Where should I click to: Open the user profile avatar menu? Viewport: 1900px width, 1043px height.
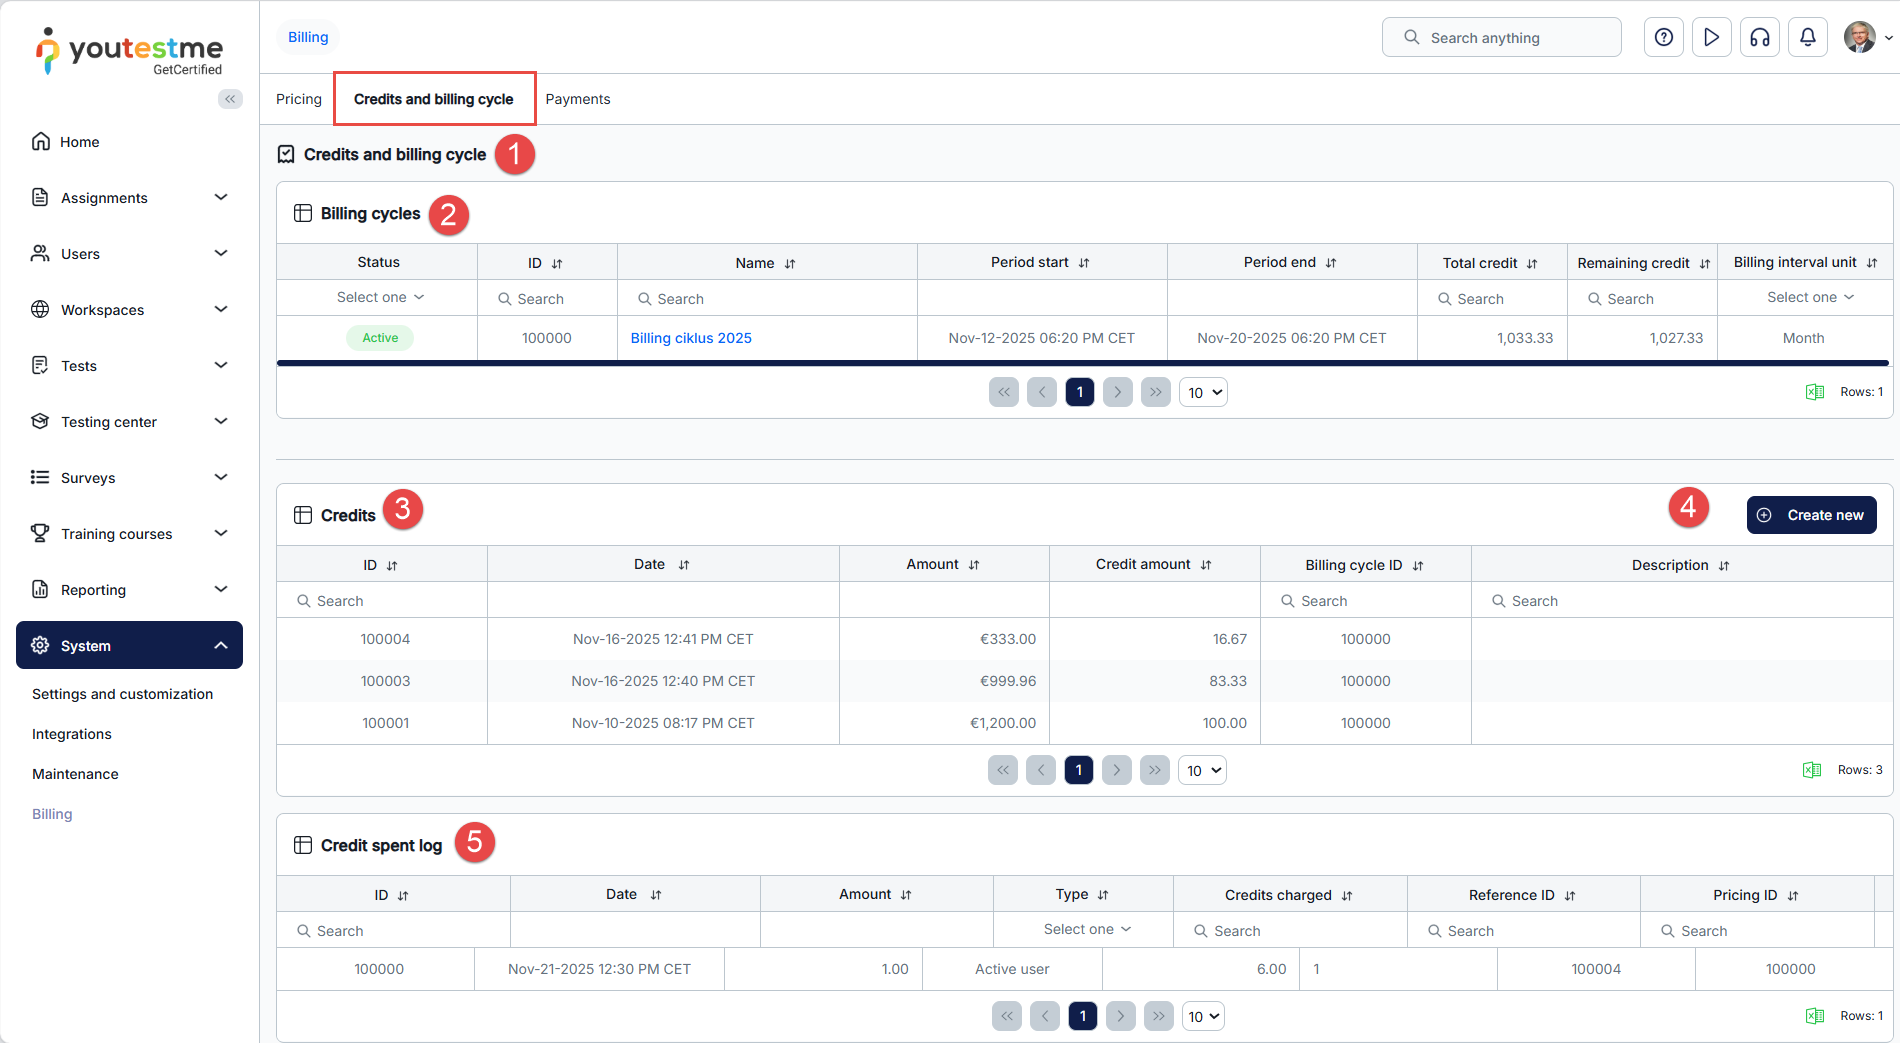1867,37
